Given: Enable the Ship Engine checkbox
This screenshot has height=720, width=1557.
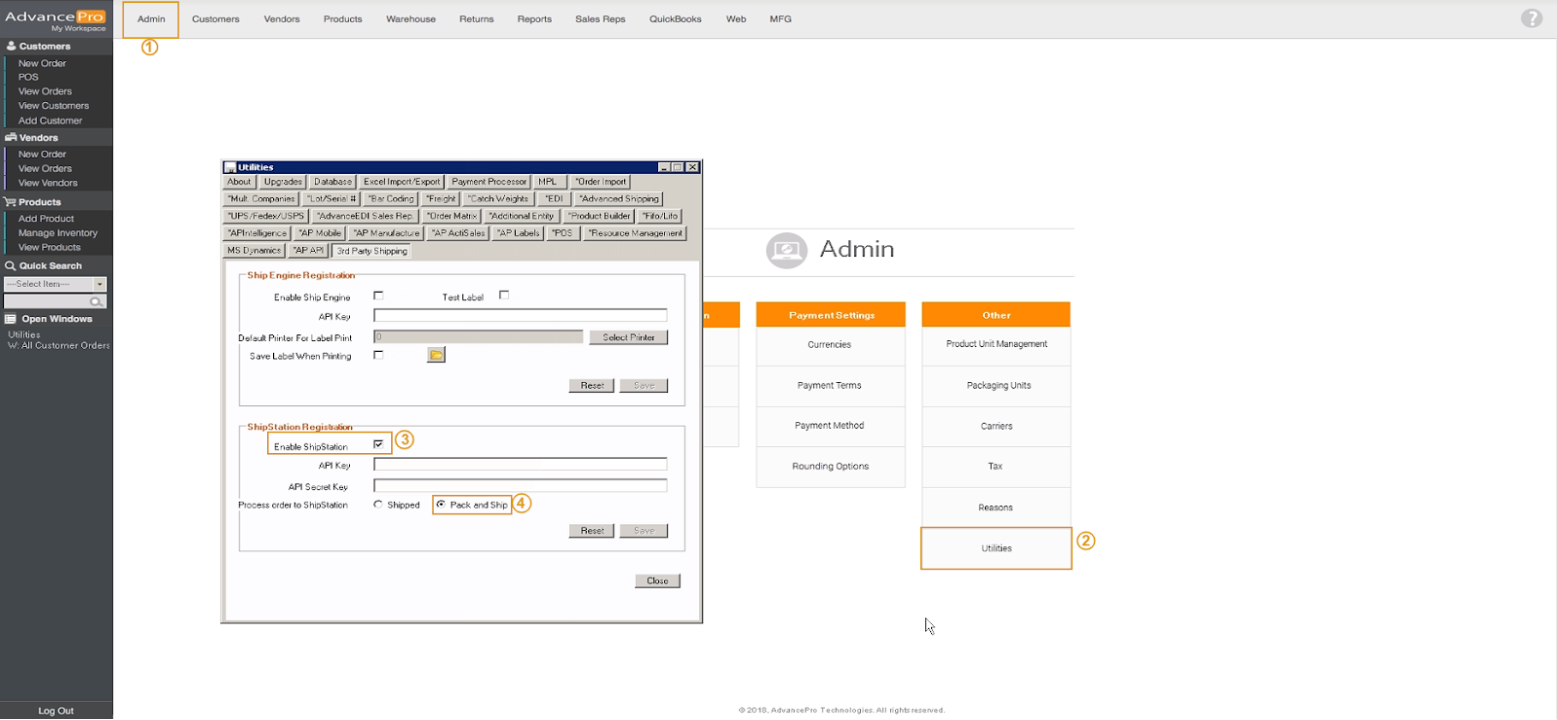Looking at the screenshot, I should pyautogui.click(x=378, y=296).
